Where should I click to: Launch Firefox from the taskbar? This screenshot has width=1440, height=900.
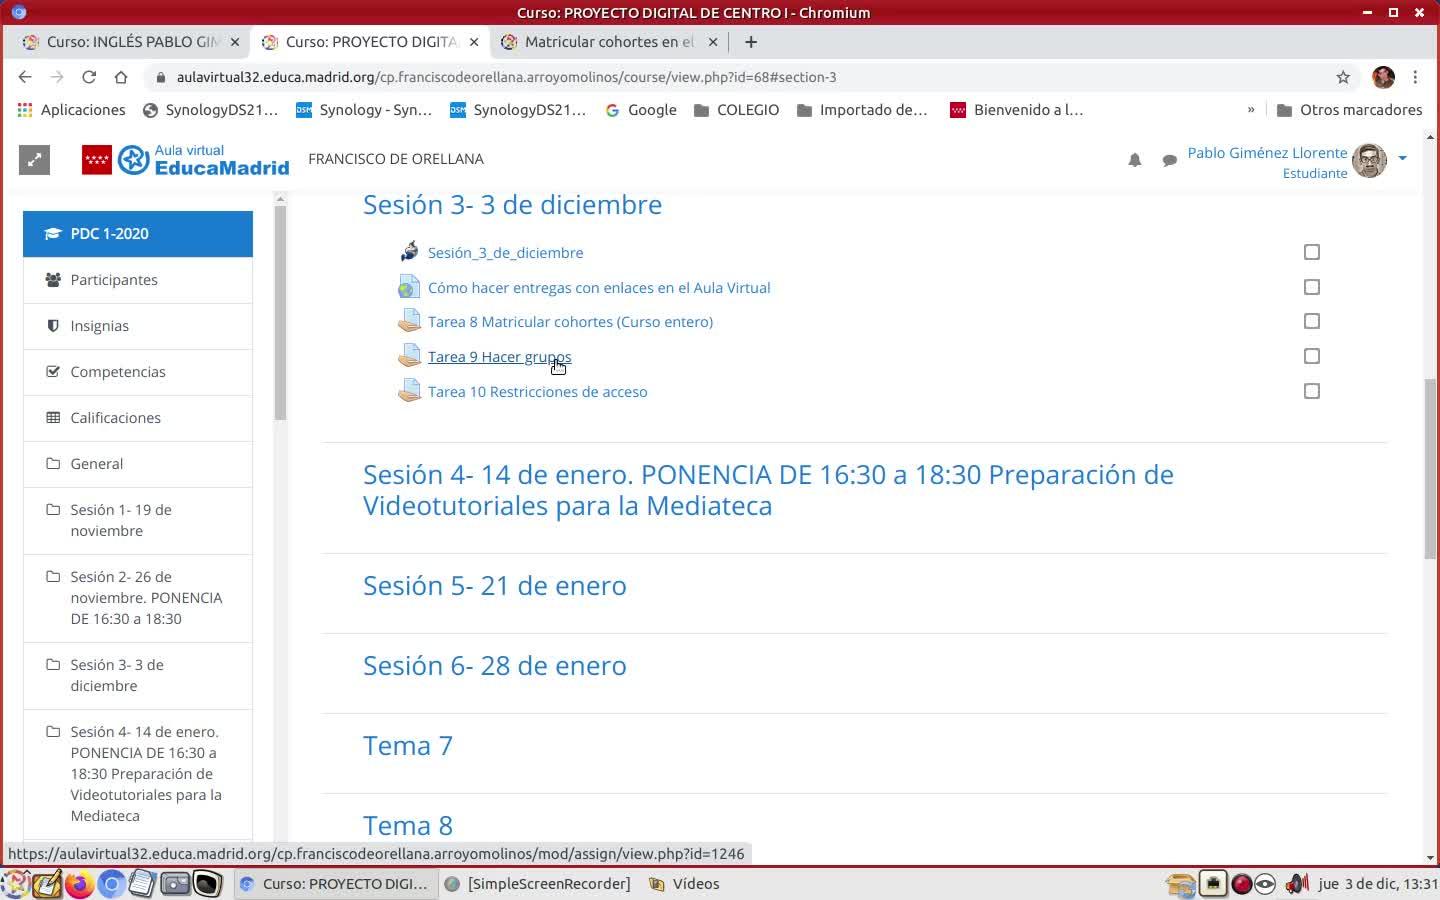(79, 884)
